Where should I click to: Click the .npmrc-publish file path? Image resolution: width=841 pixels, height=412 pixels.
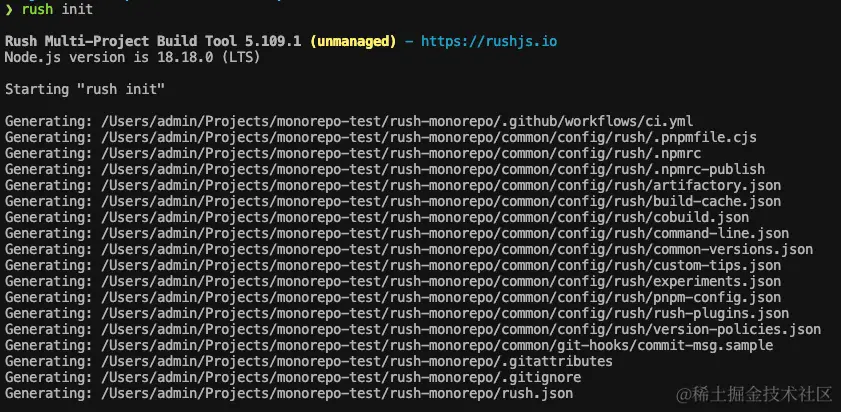pyautogui.click(x=433, y=170)
